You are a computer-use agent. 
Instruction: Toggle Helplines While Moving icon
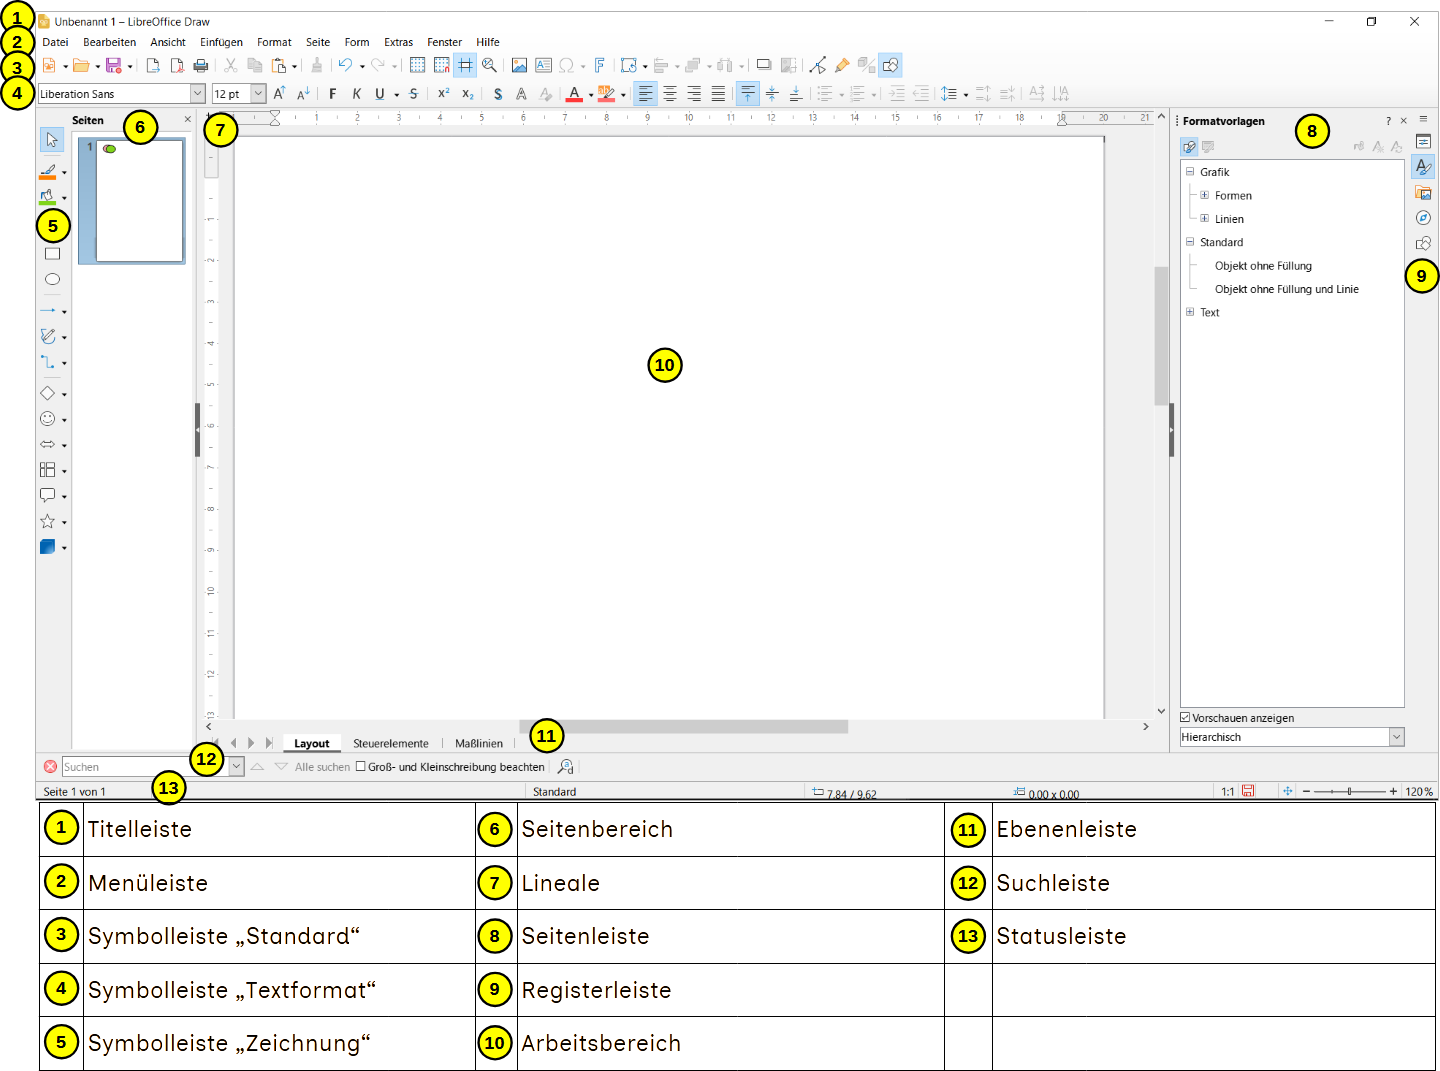465,66
